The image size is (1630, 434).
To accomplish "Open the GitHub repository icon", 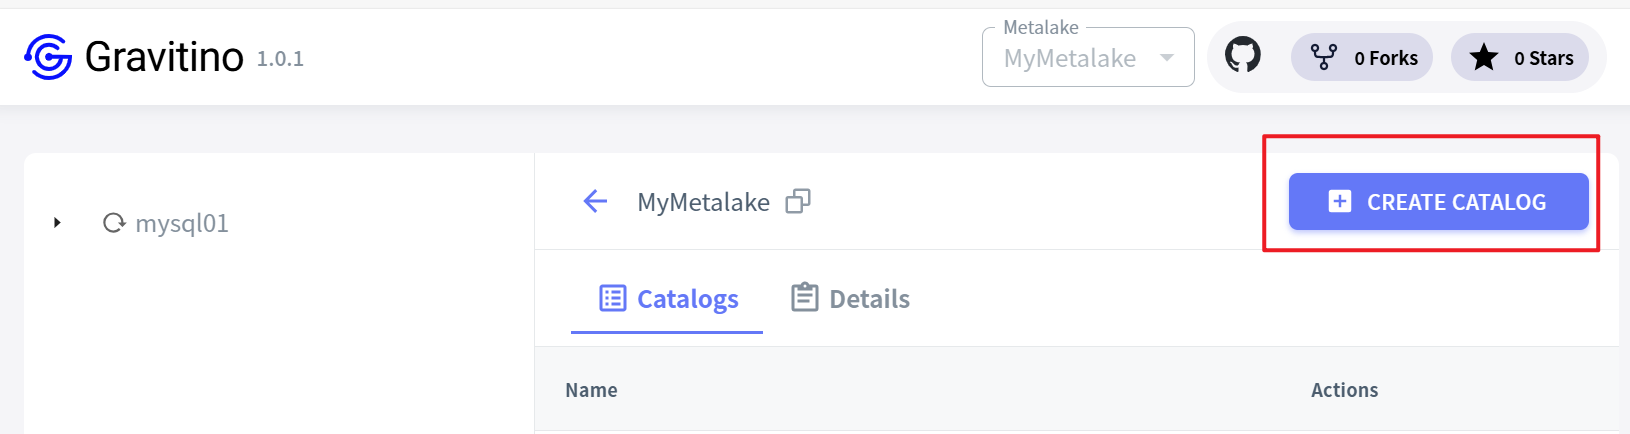I will point(1243,56).
